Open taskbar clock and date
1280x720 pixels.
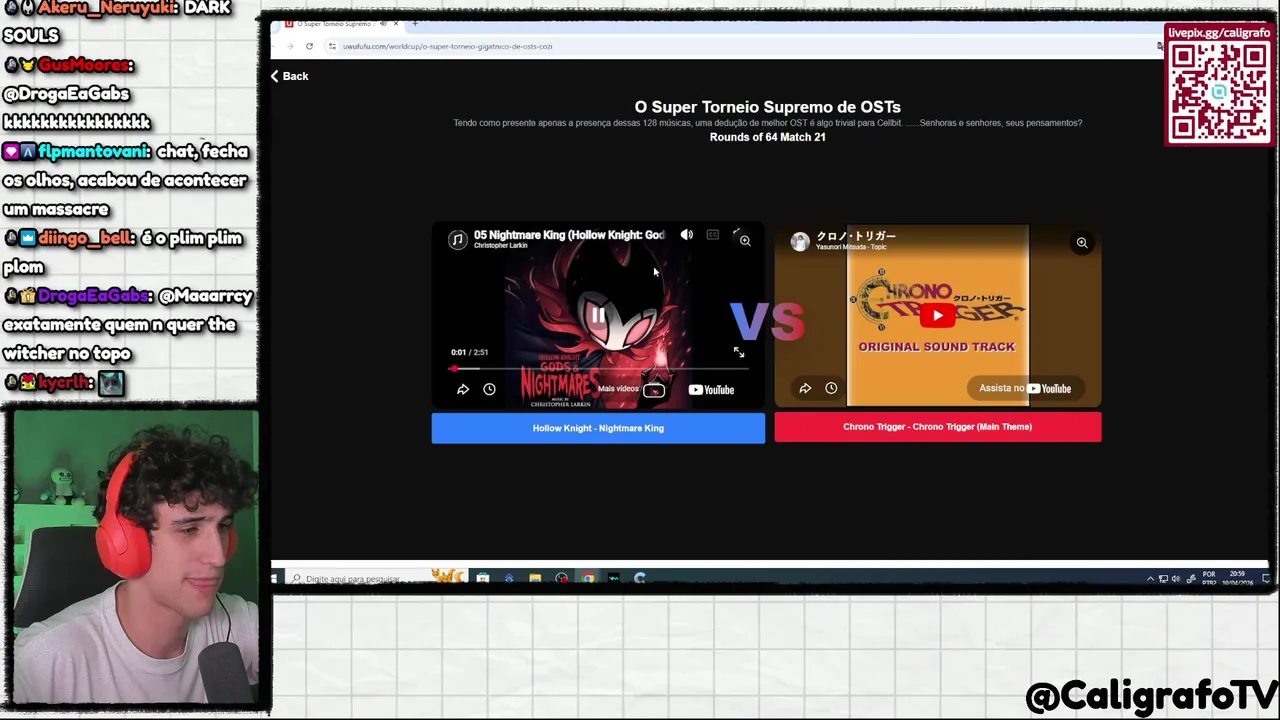coord(1240,578)
